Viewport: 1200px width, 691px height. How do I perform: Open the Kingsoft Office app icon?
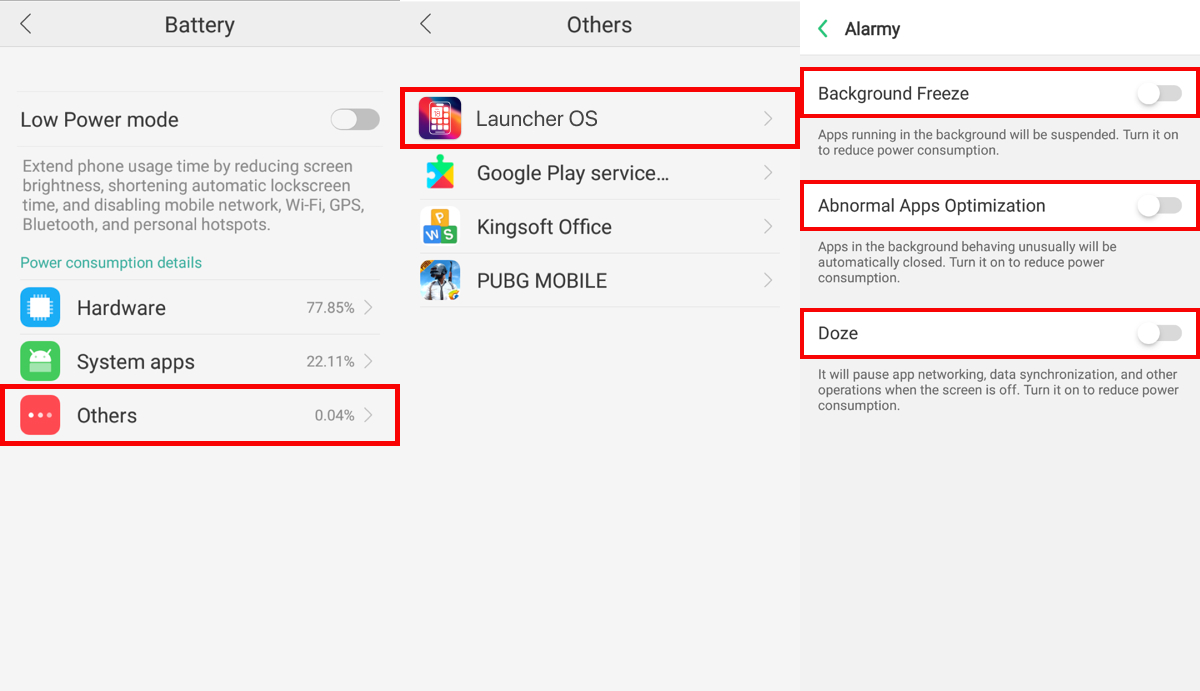click(440, 227)
